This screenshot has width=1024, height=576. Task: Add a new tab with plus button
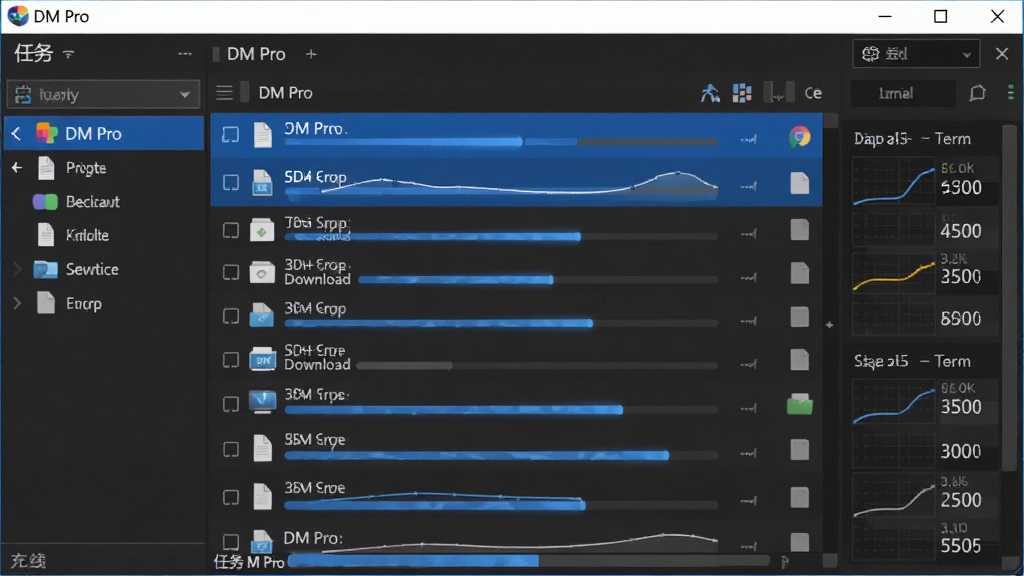(311, 54)
